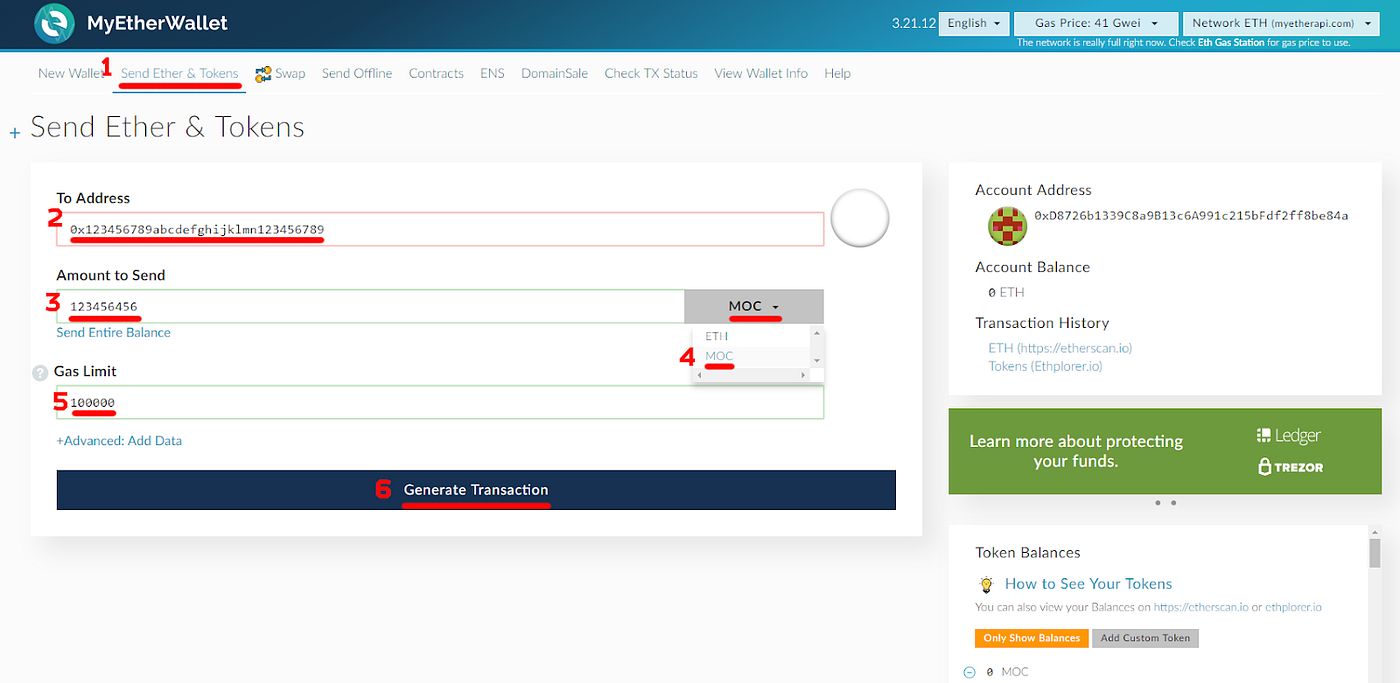Go to the Swap tab
Viewport: 1400px width, 683px height.
tap(290, 73)
